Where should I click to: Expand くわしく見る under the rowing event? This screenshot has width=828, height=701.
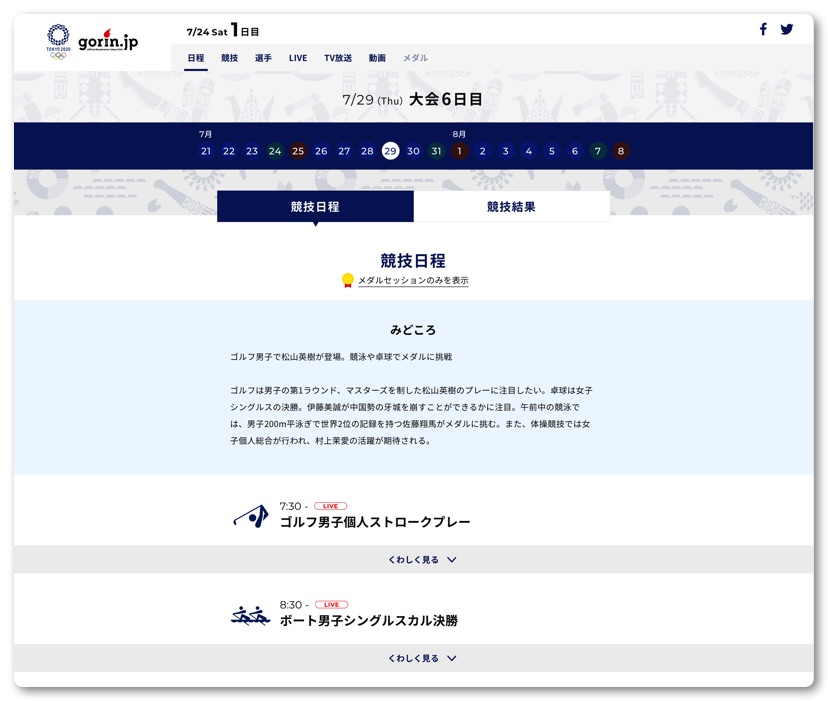[x=422, y=659]
